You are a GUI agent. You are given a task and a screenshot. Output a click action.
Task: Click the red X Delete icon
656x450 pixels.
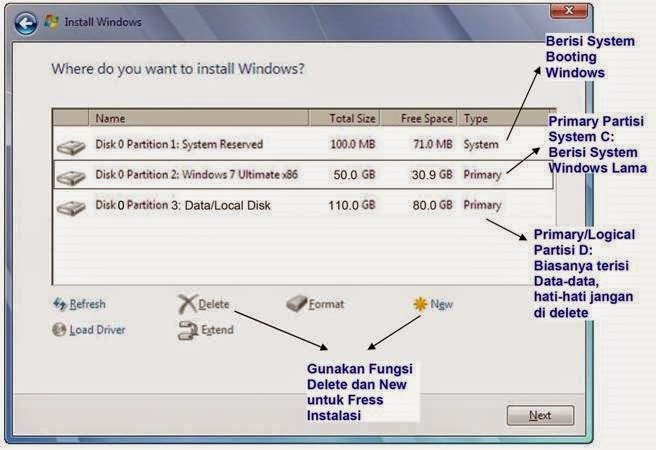(187, 304)
